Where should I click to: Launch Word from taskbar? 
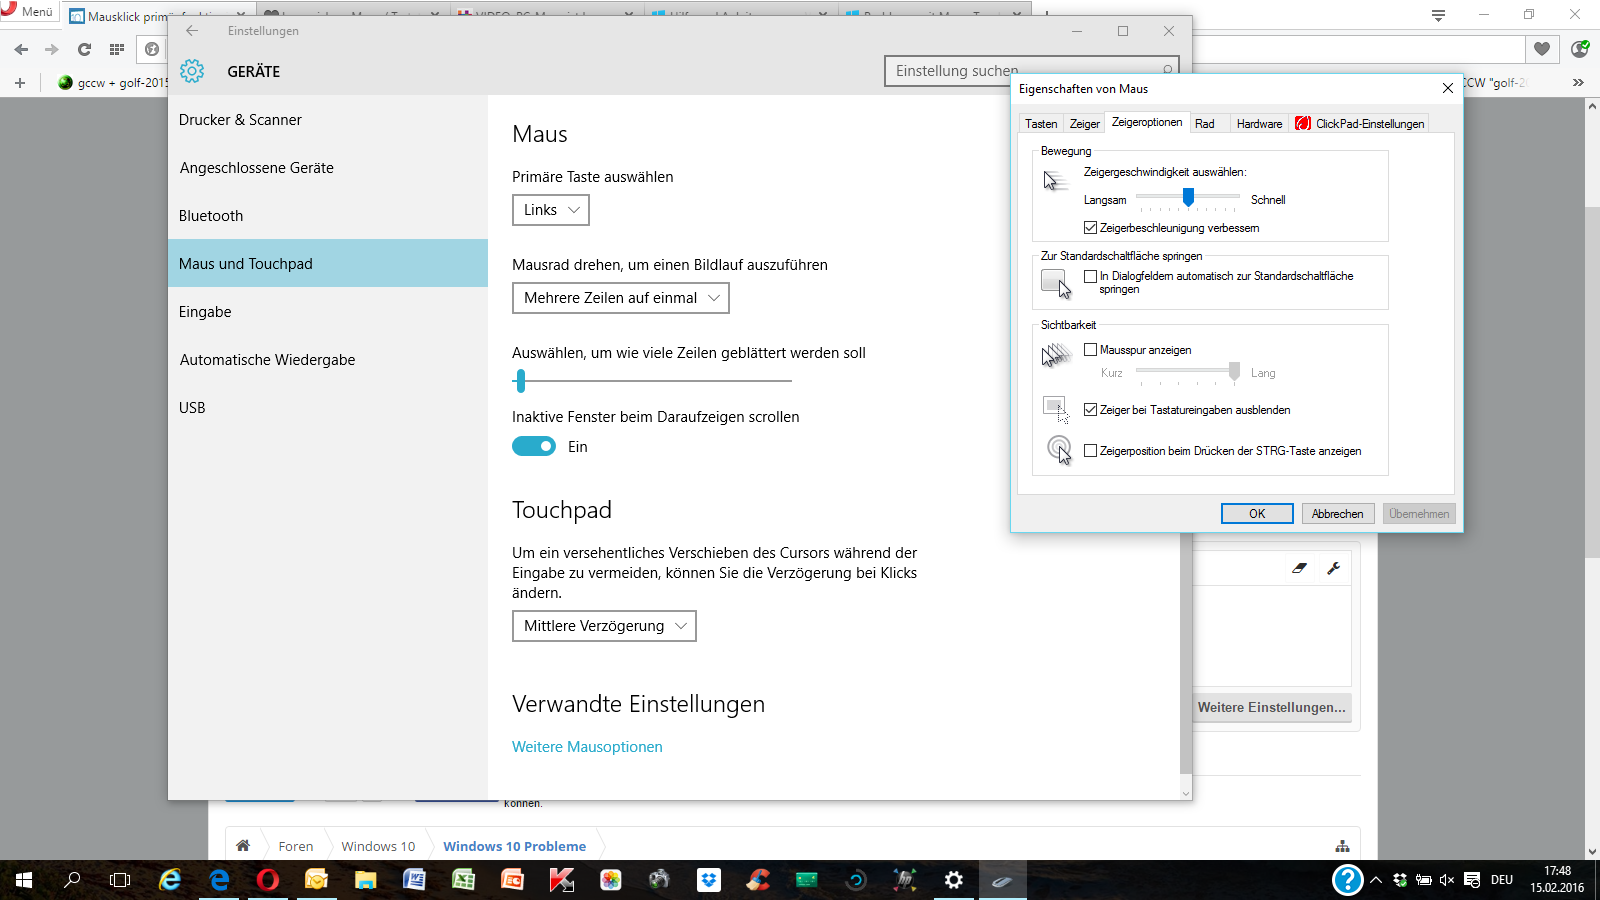click(x=414, y=880)
